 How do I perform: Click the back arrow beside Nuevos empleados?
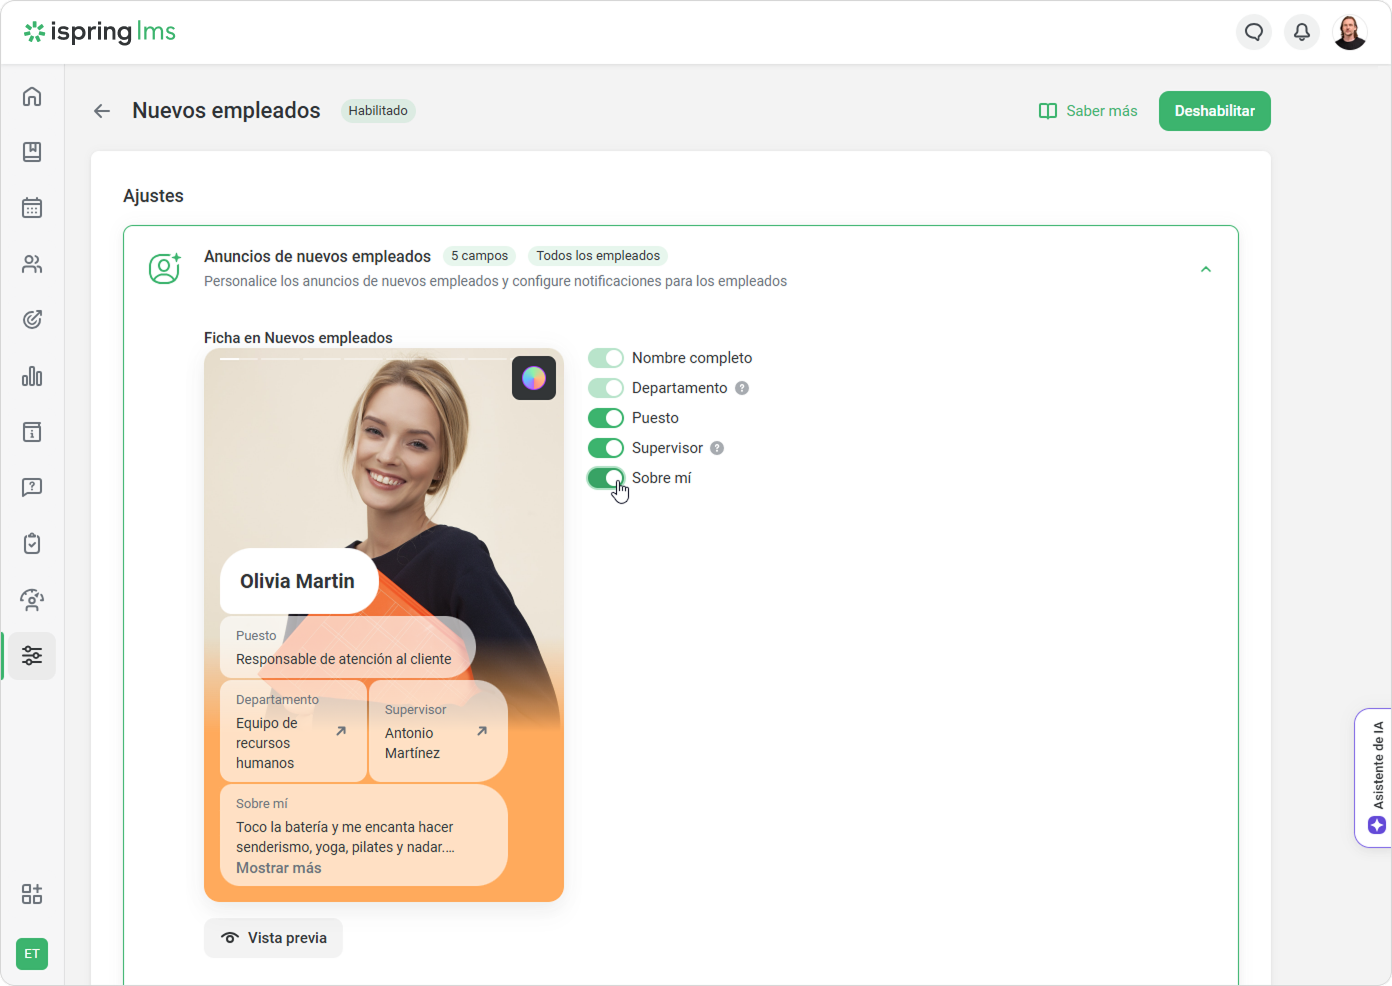102,111
